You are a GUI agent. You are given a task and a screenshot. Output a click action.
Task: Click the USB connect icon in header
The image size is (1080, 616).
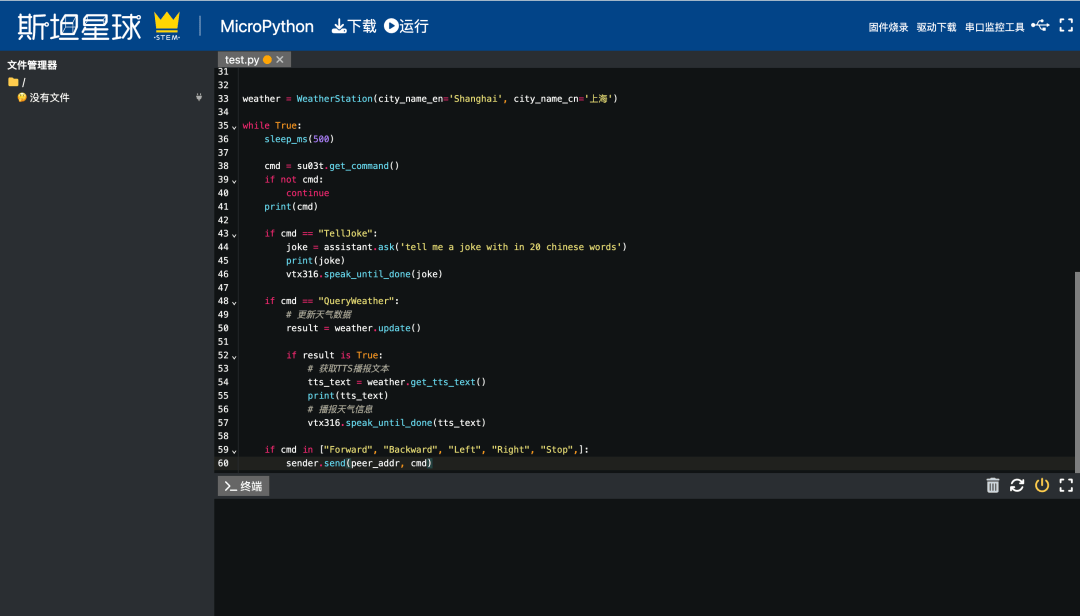(x=1040, y=25)
